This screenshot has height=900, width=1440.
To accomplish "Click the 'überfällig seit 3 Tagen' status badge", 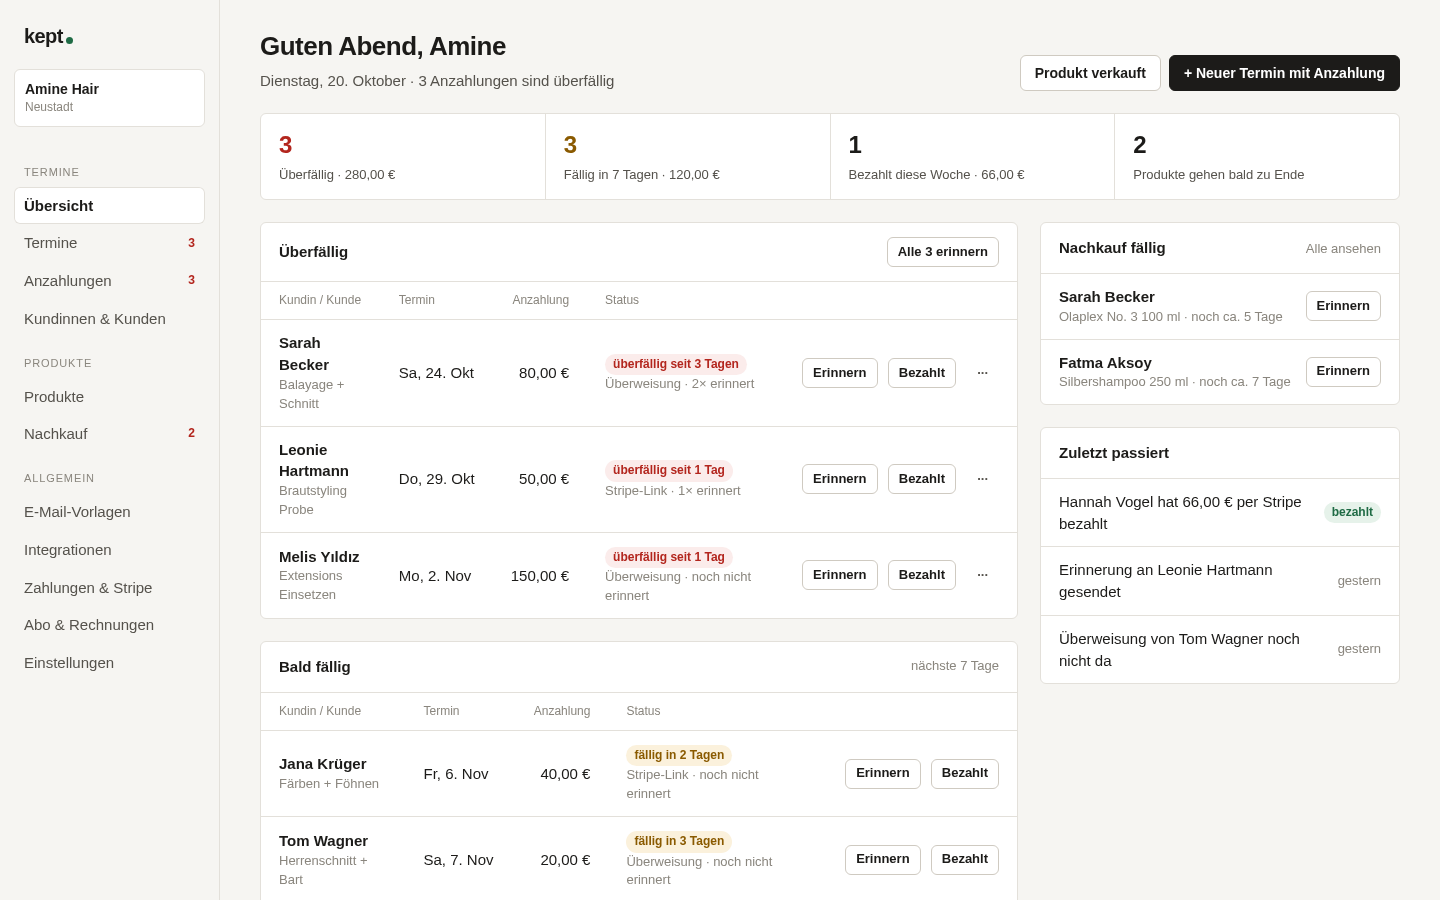I will click(676, 364).
